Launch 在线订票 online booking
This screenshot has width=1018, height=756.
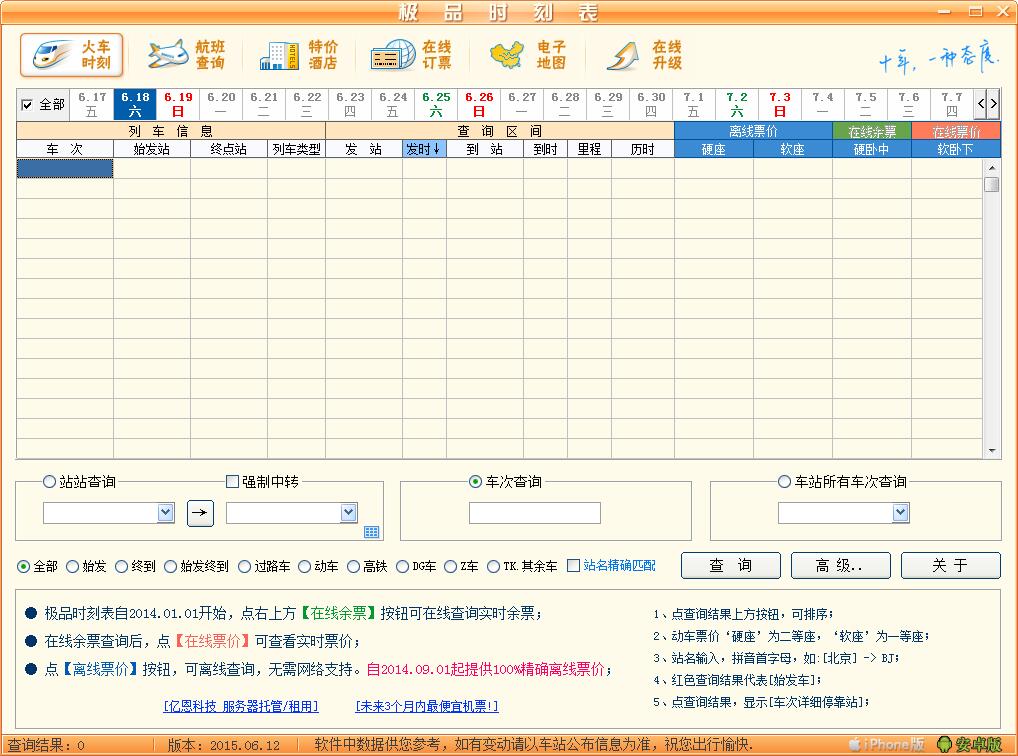click(x=412, y=55)
